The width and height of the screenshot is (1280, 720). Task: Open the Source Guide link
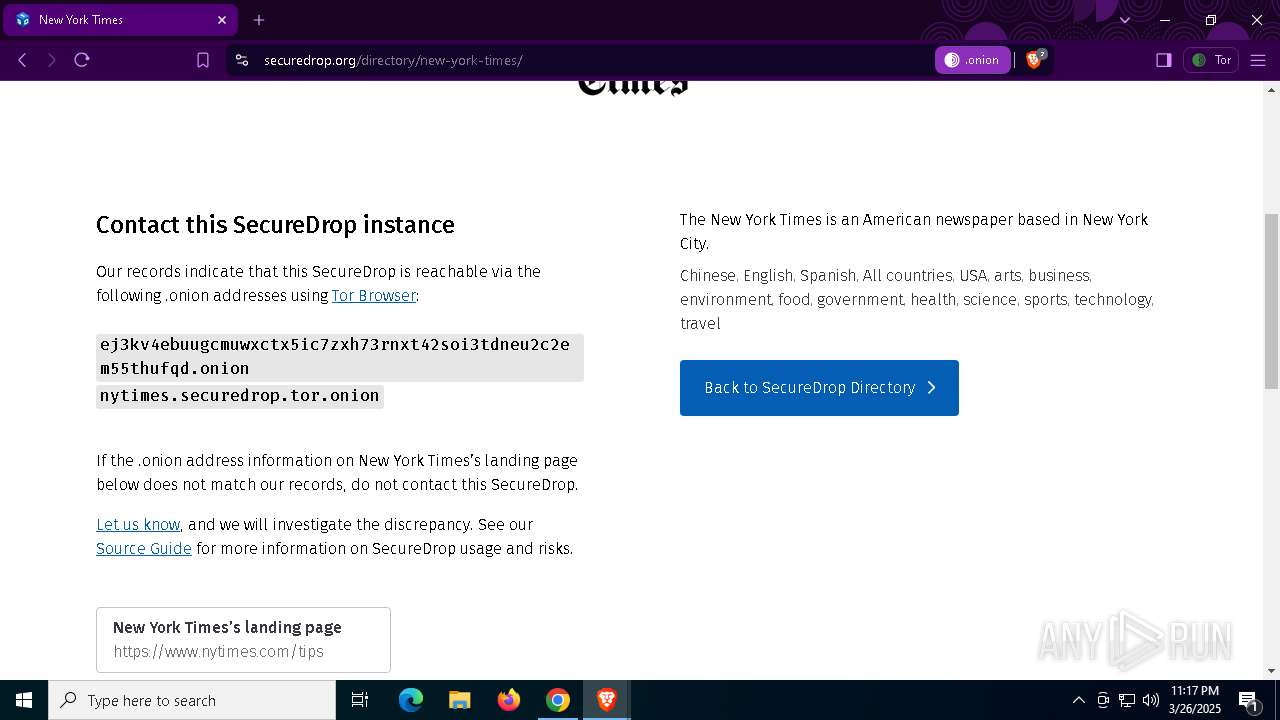(x=144, y=549)
